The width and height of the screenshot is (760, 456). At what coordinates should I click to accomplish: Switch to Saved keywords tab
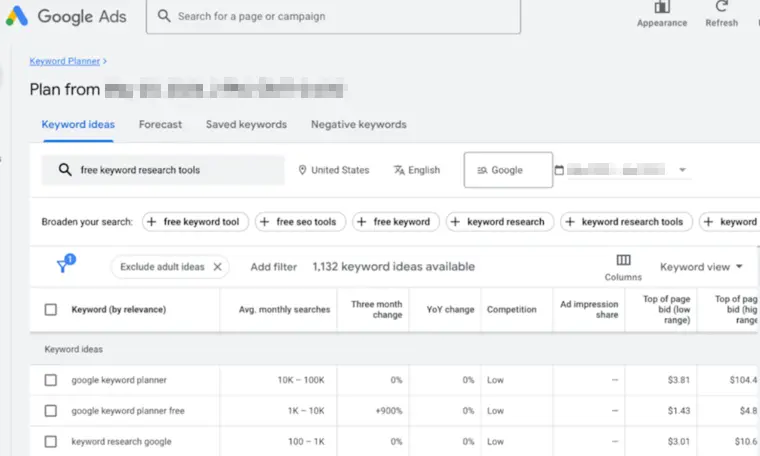click(x=246, y=125)
